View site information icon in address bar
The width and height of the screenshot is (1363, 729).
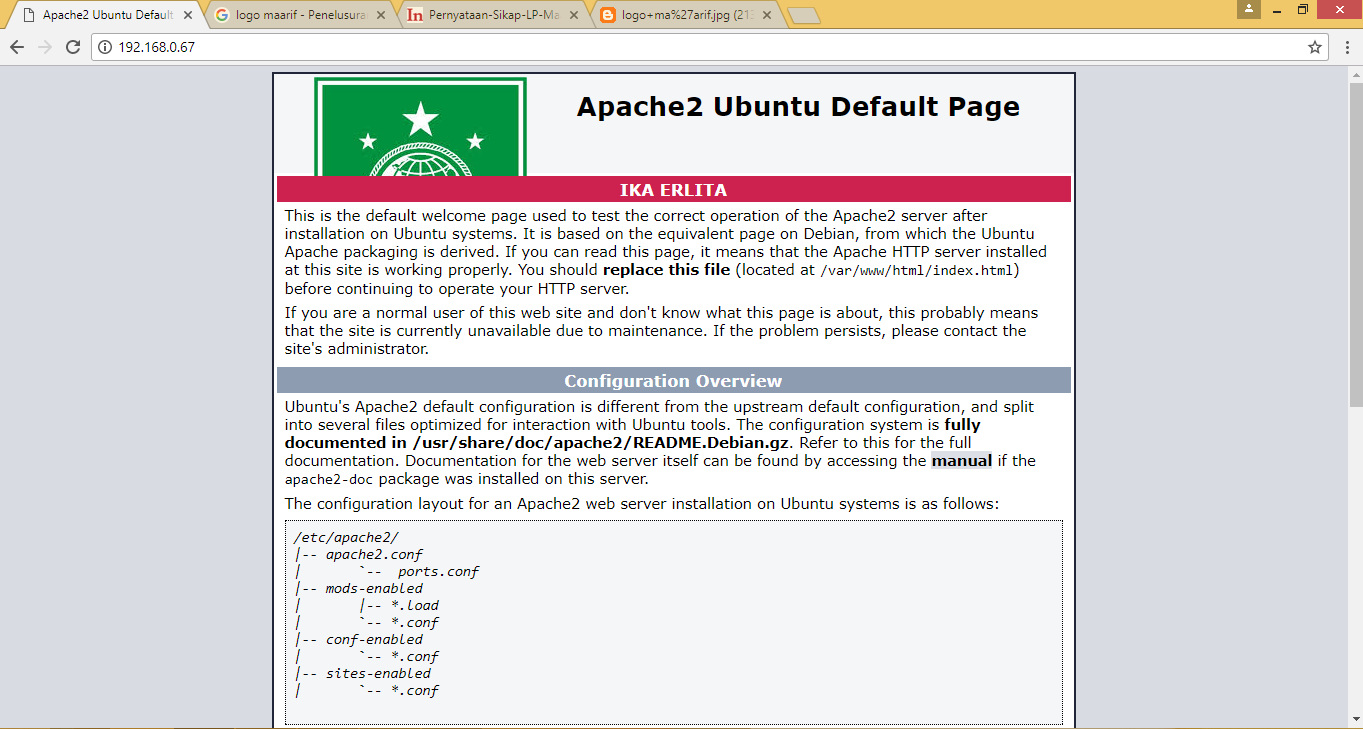(106, 47)
